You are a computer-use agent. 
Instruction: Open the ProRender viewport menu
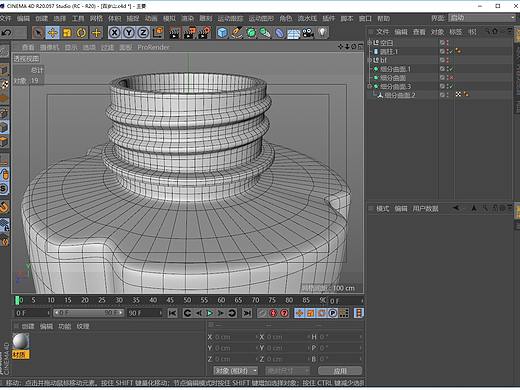click(153, 47)
